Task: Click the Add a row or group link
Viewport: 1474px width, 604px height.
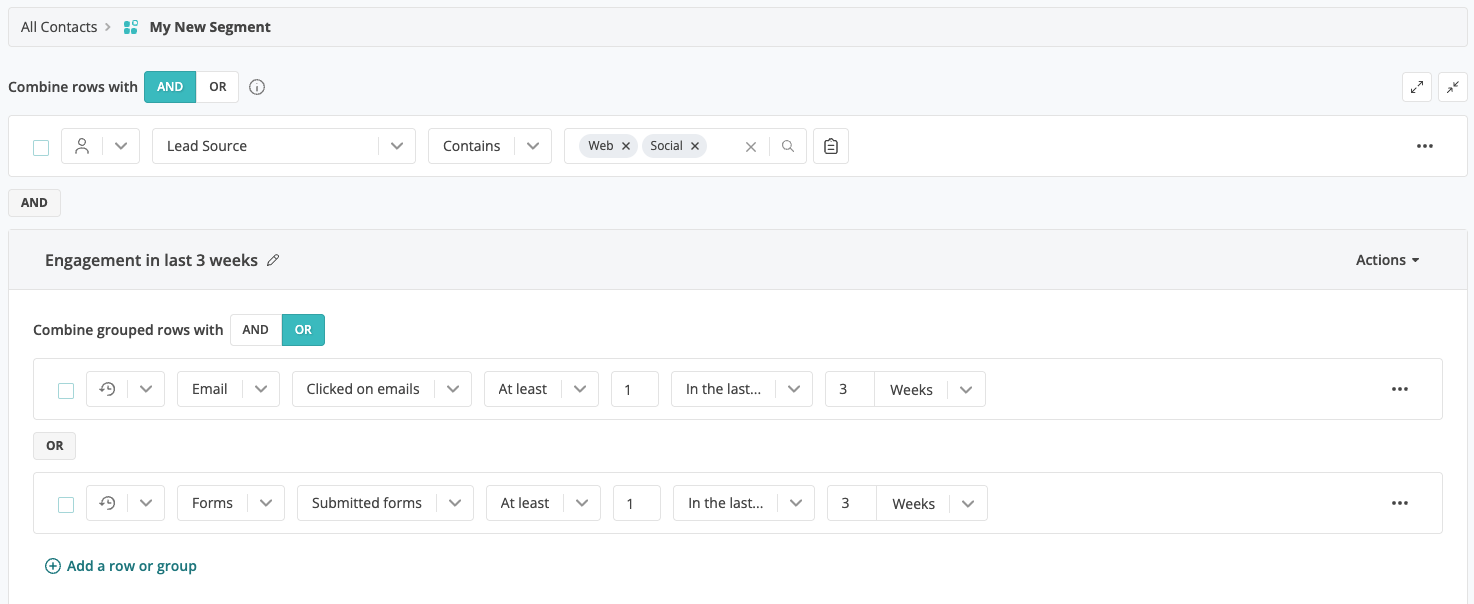Action: tap(120, 566)
